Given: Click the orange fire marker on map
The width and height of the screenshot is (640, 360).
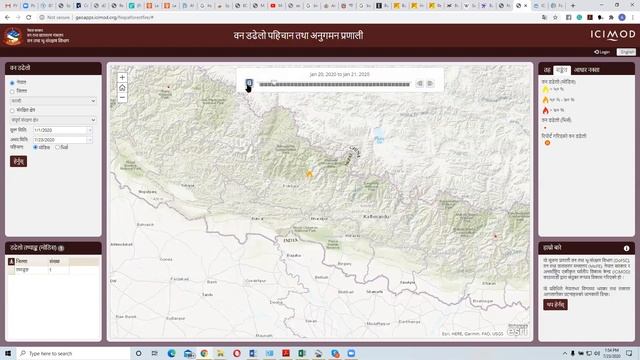Looking at the screenshot, I should coord(309,173).
